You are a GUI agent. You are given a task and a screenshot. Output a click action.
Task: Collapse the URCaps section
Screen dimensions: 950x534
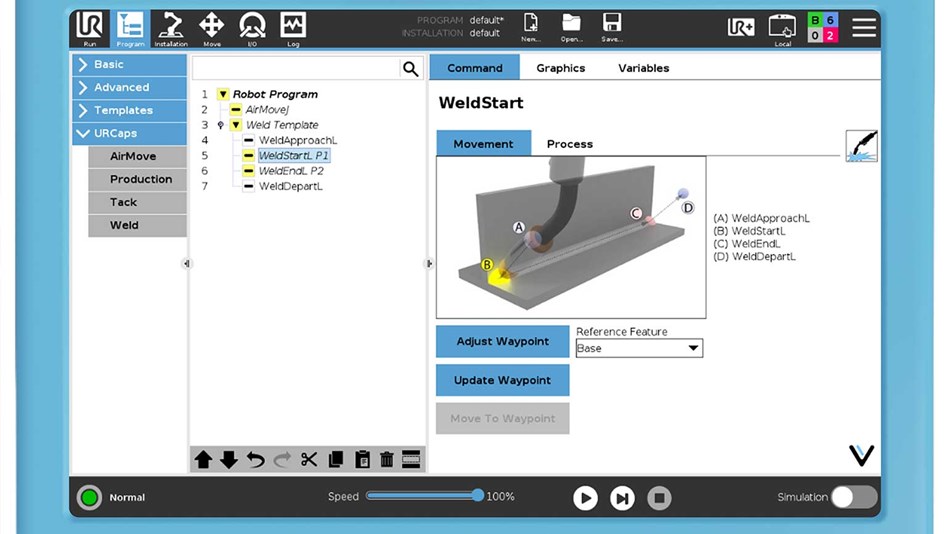(129, 133)
